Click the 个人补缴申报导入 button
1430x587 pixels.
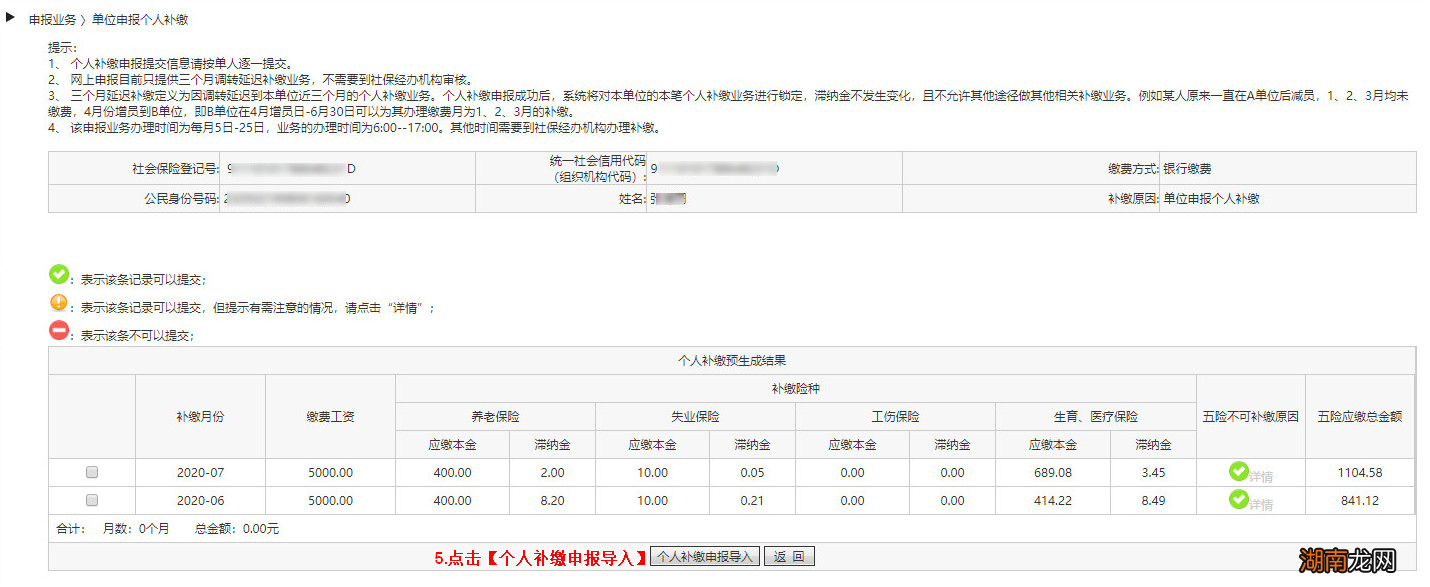pyautogui.click(x=705, y=556)
